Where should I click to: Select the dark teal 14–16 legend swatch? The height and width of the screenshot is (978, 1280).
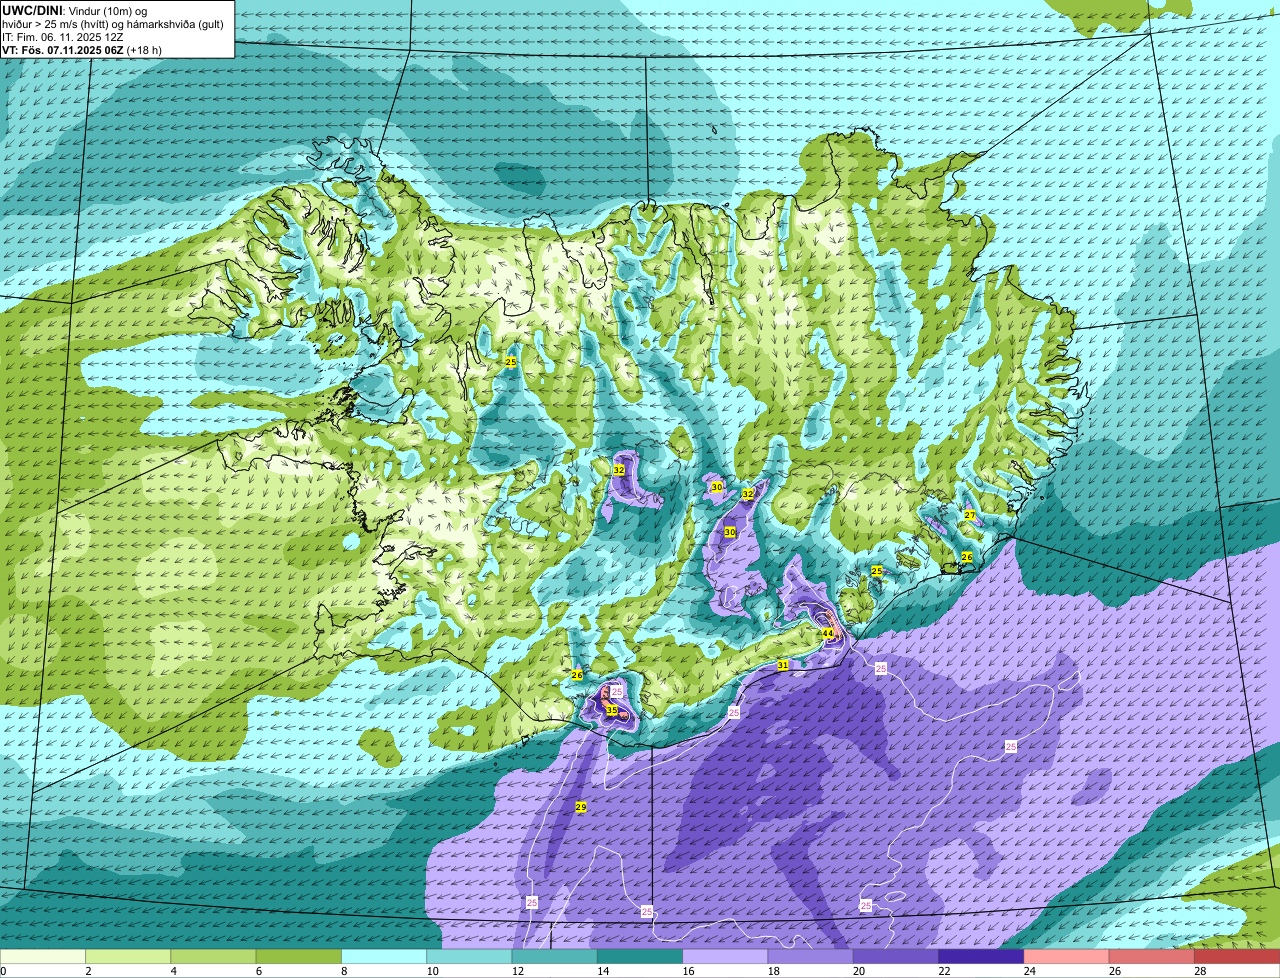tap(640, 957)
